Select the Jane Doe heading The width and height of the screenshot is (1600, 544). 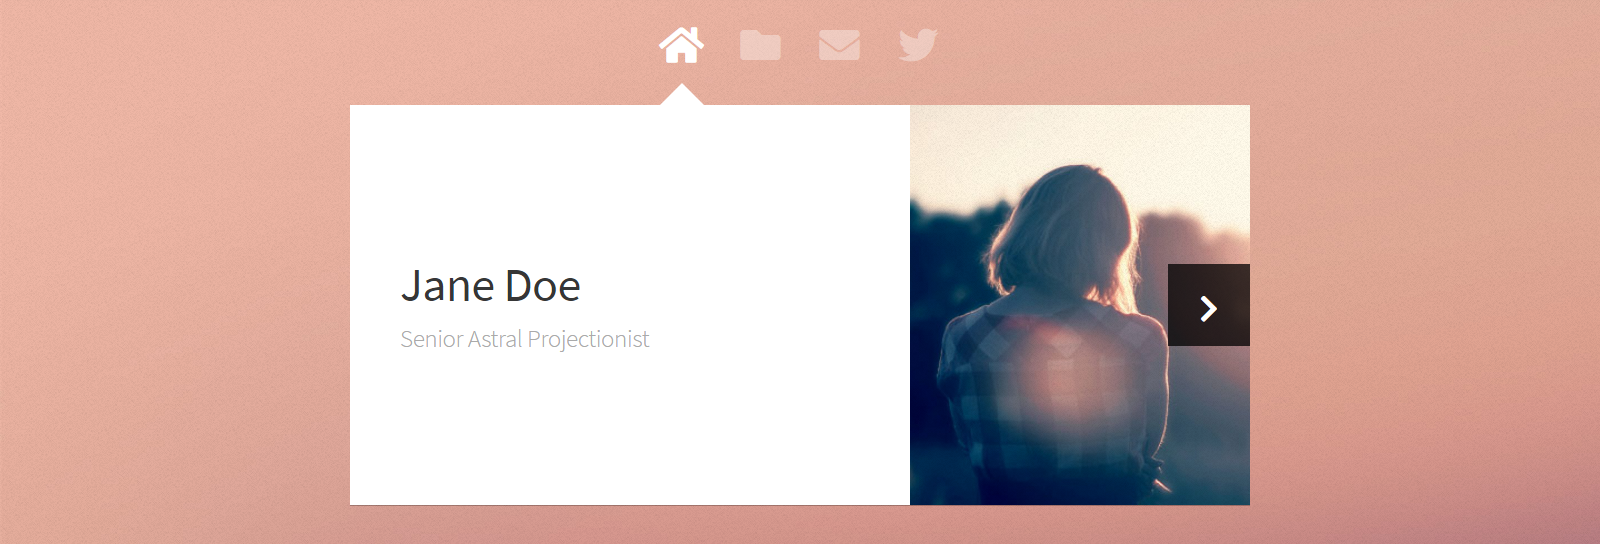coord(490,286)
